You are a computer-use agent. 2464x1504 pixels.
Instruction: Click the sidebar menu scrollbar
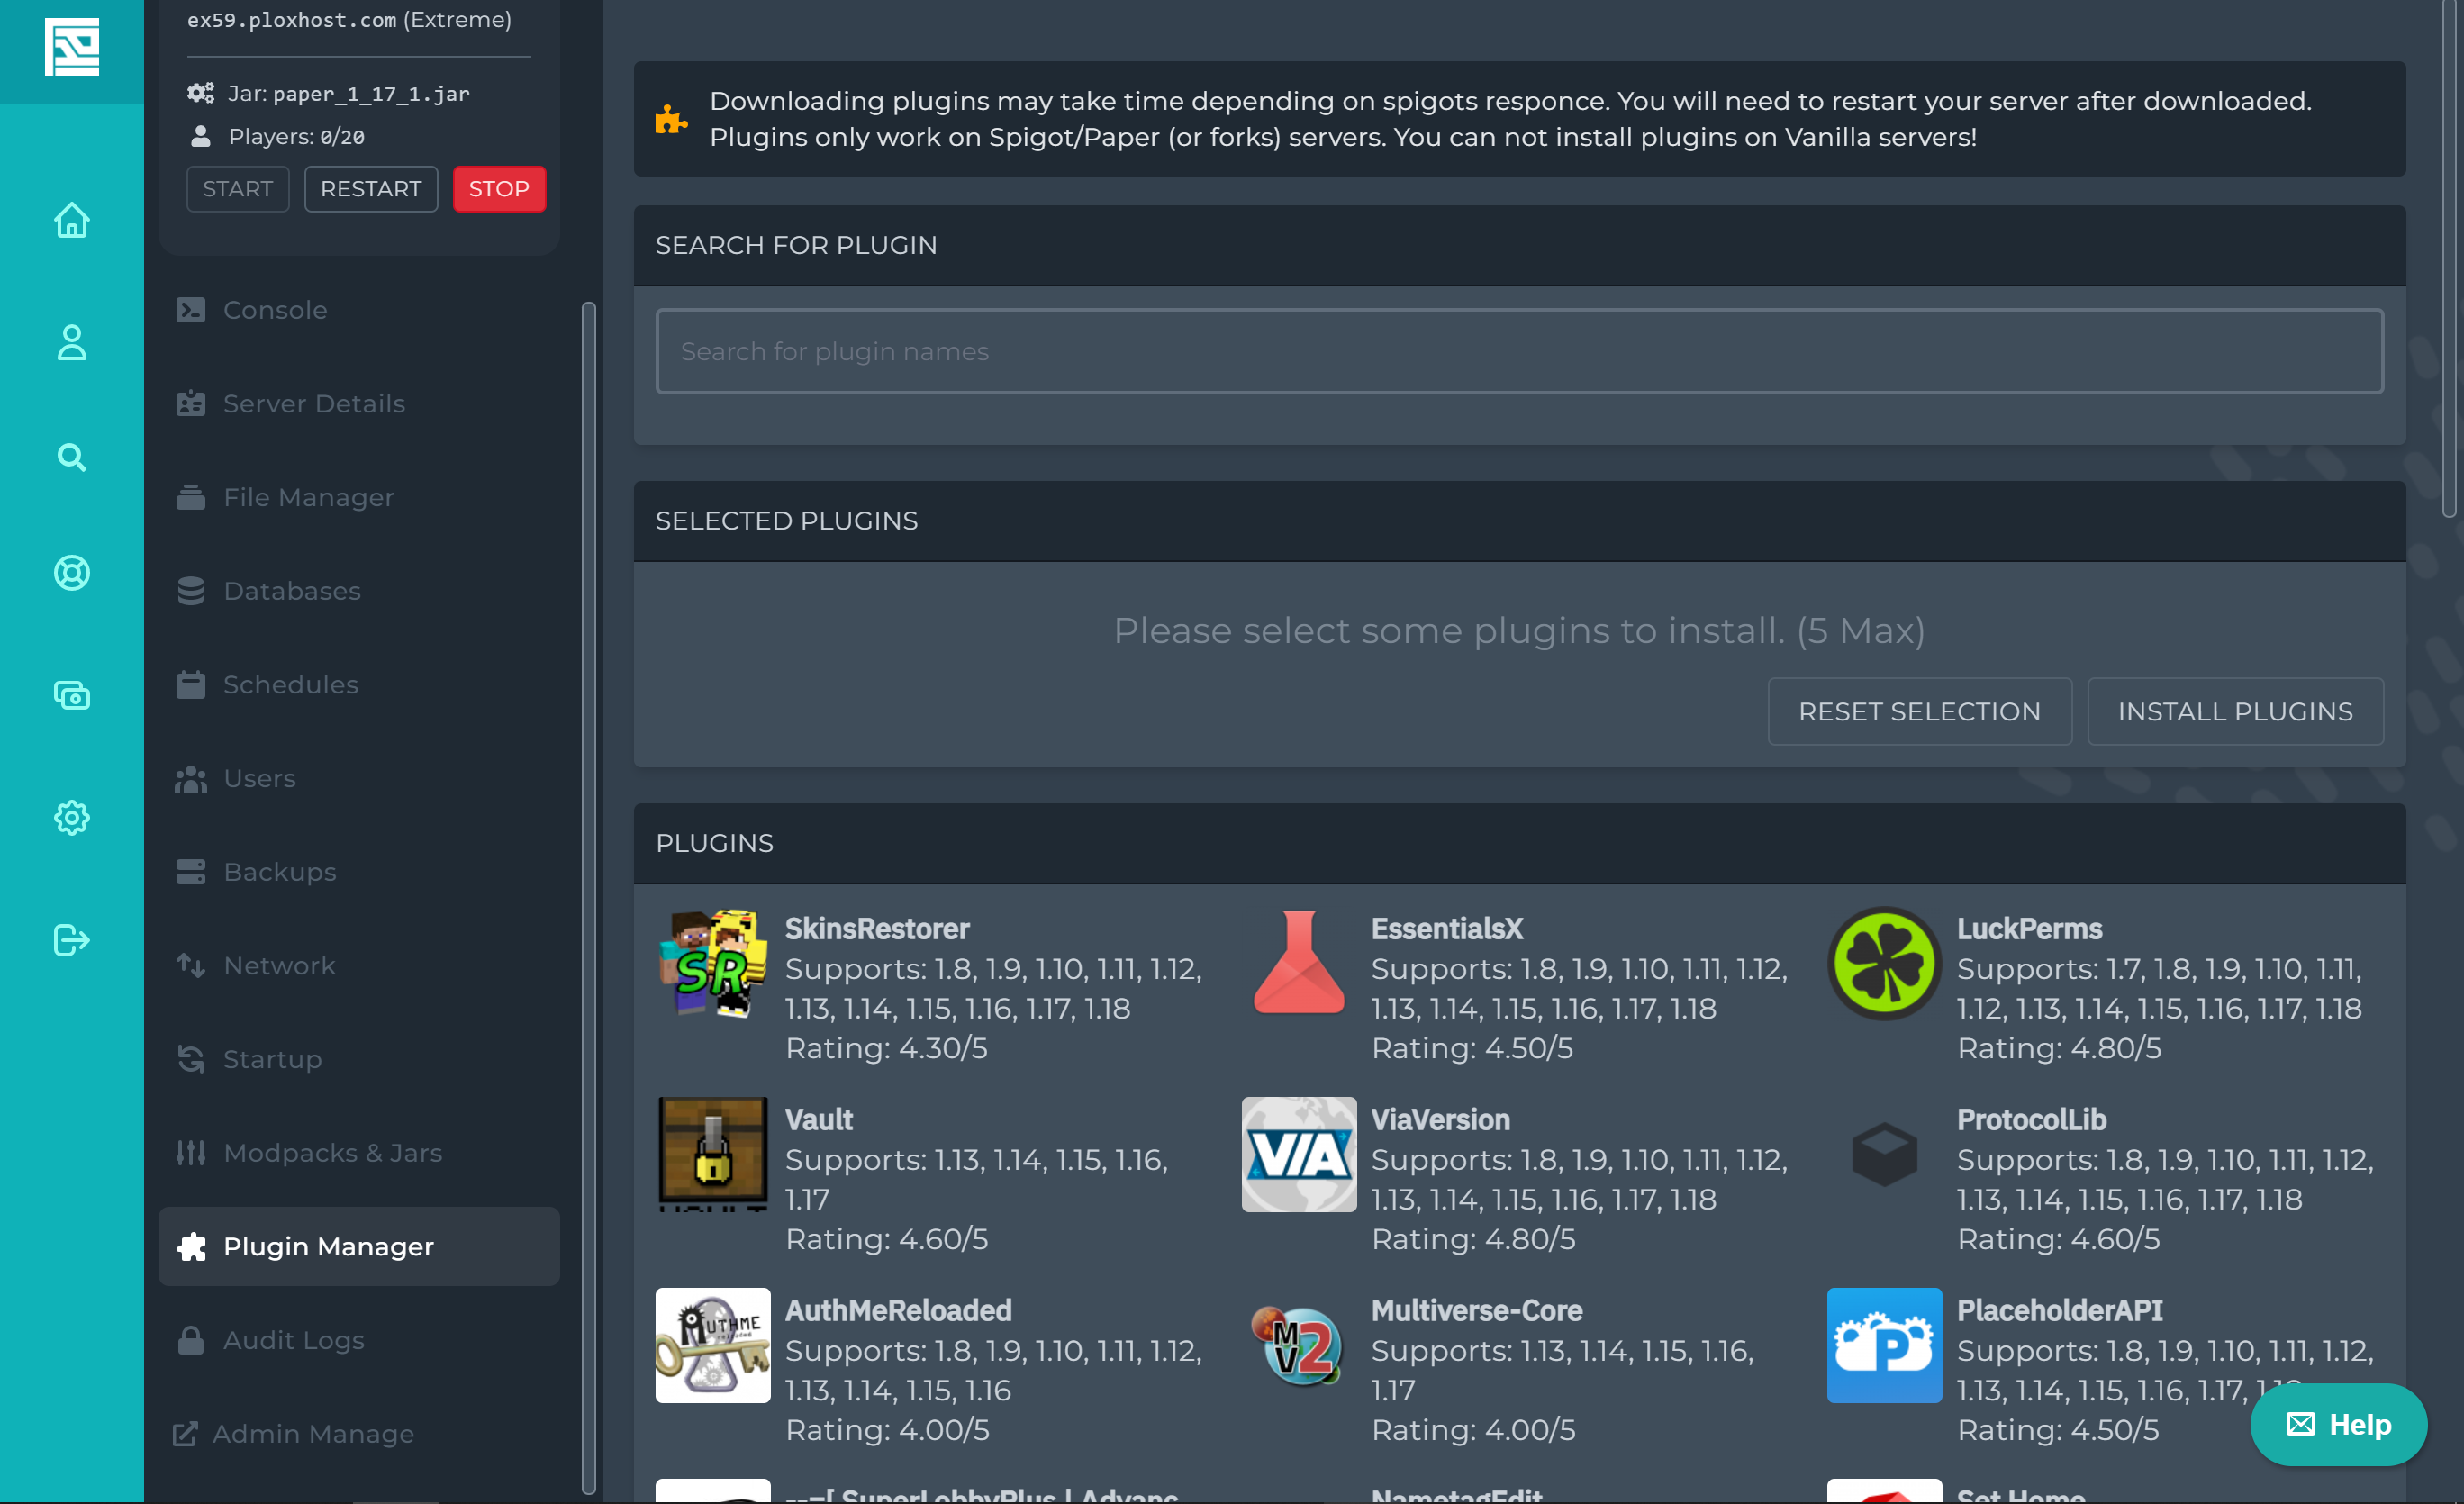click(589, 898)
